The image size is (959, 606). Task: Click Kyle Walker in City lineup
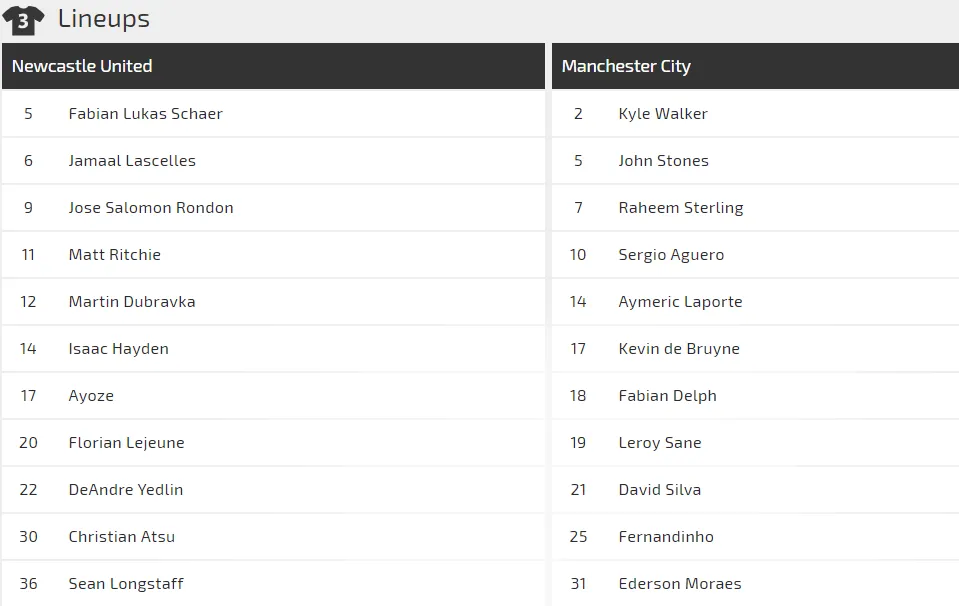click(x=663, y=114)
